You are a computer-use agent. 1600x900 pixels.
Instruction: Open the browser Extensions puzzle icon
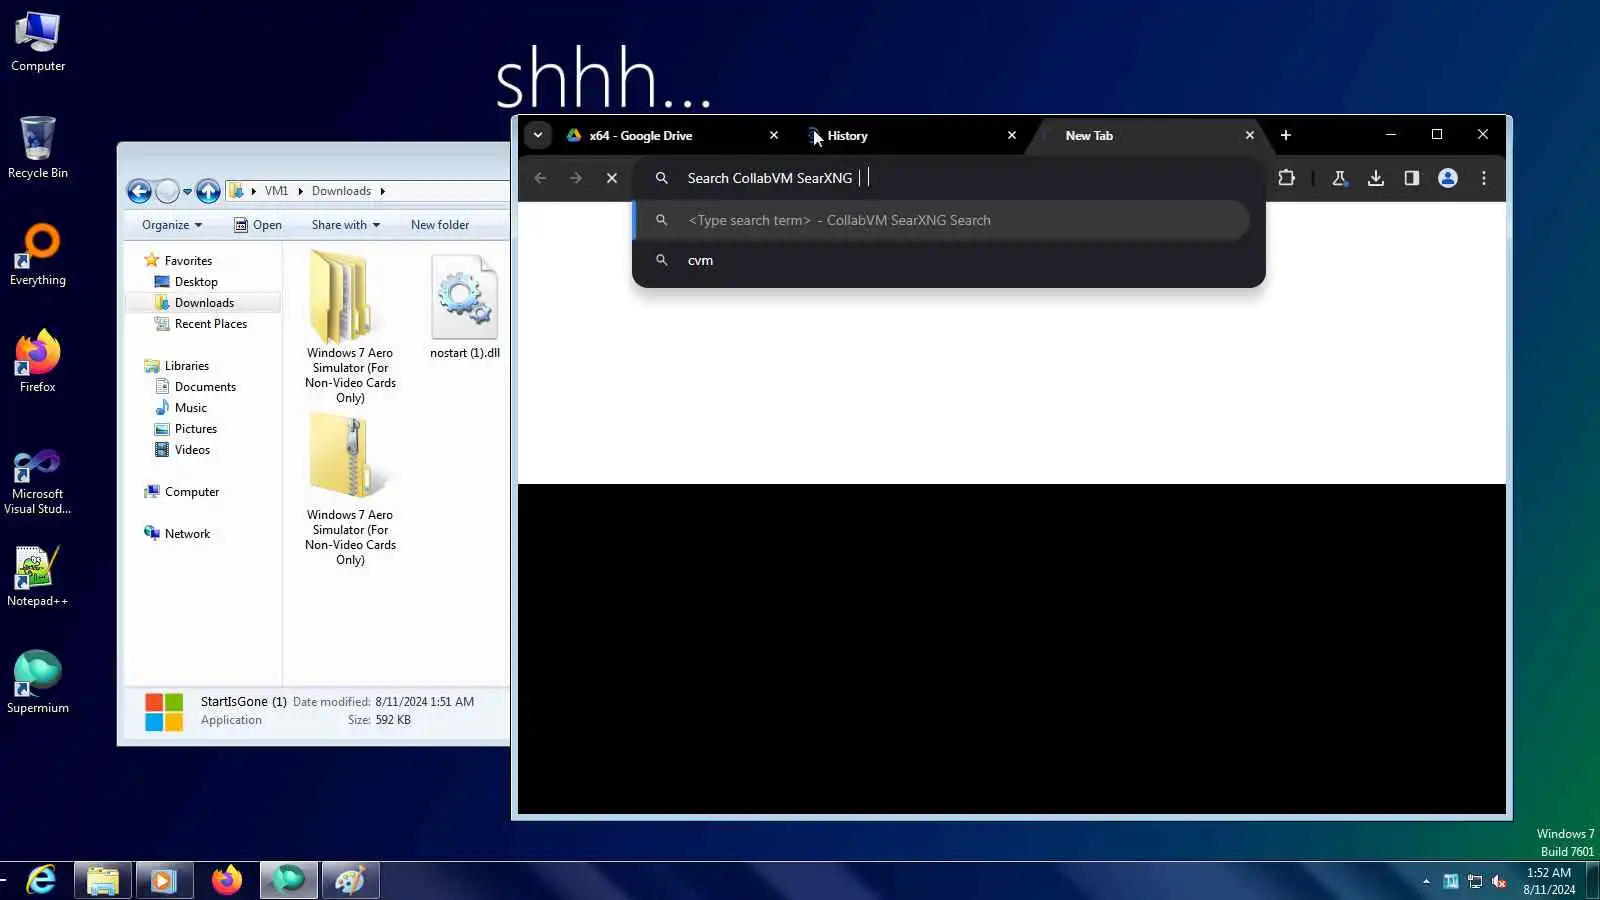[x=1286, y=178]
